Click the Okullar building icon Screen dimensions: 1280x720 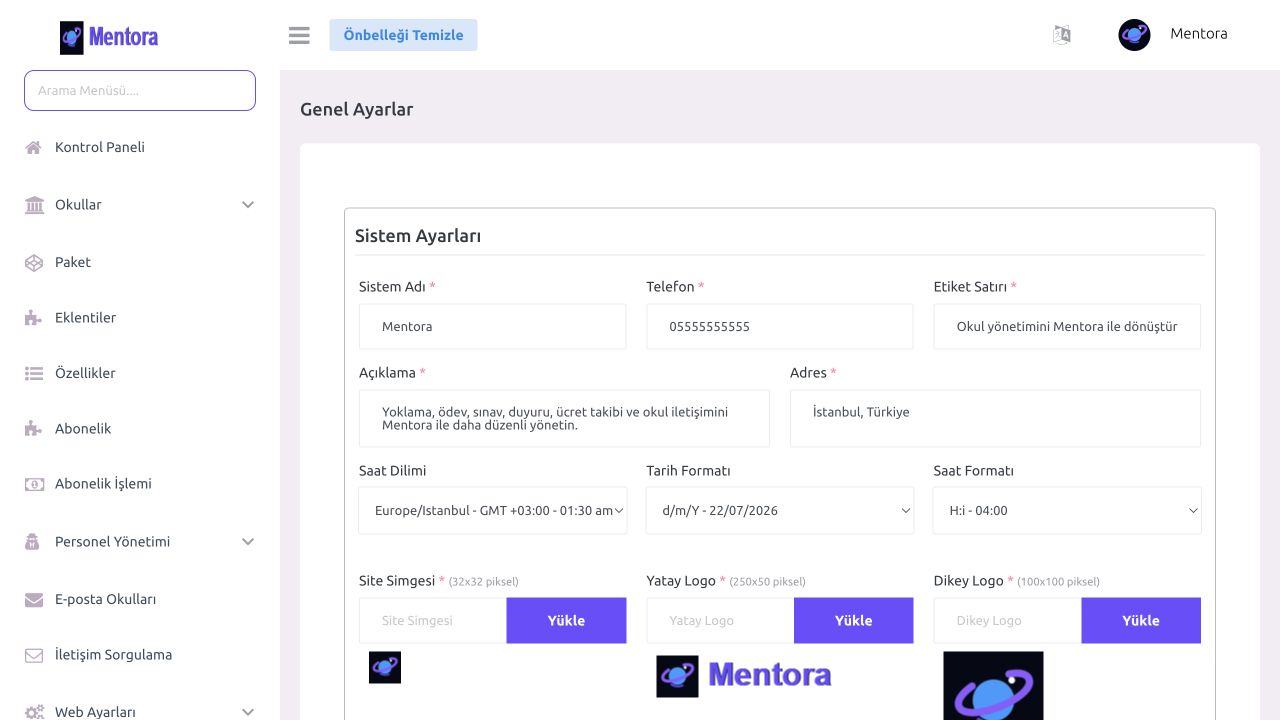(x=34, y=205)
